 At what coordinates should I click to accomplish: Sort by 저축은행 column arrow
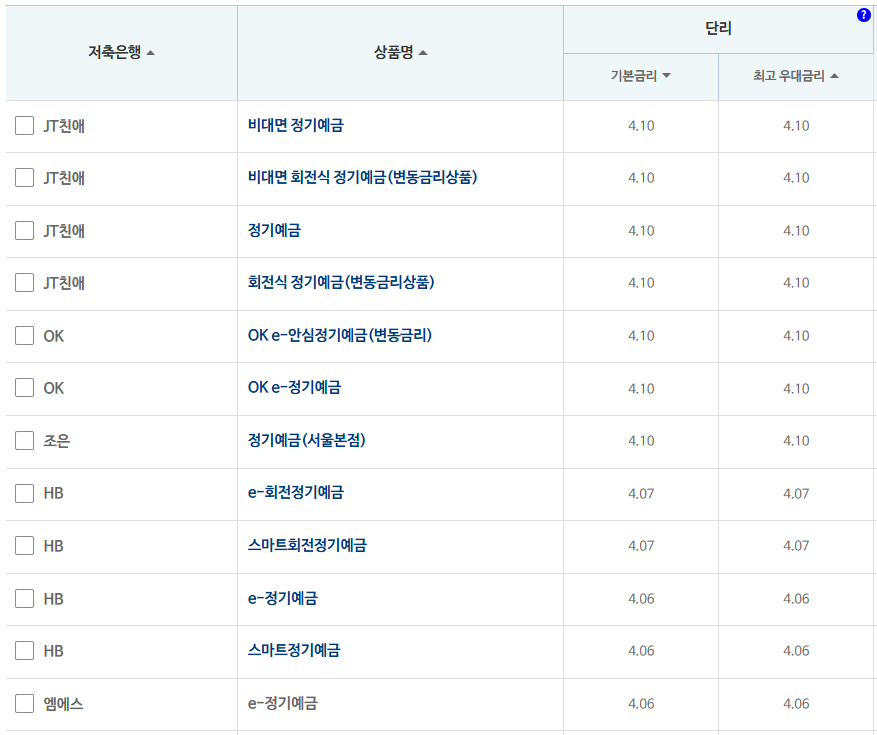(150, 53)
